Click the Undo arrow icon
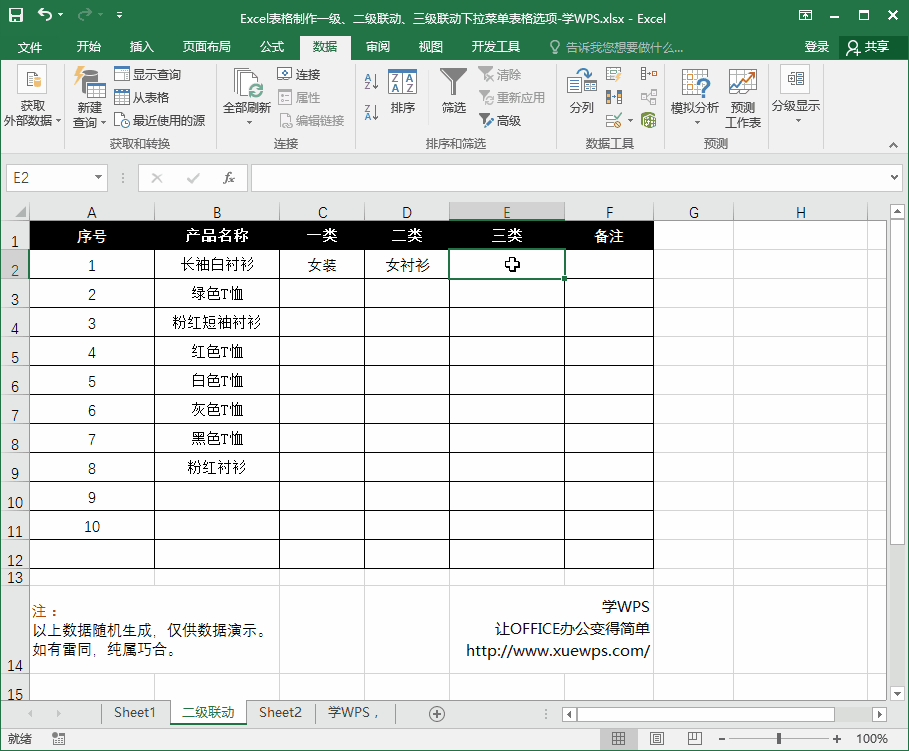This screenshot has height=751, width=909. (x=45, y=14)
